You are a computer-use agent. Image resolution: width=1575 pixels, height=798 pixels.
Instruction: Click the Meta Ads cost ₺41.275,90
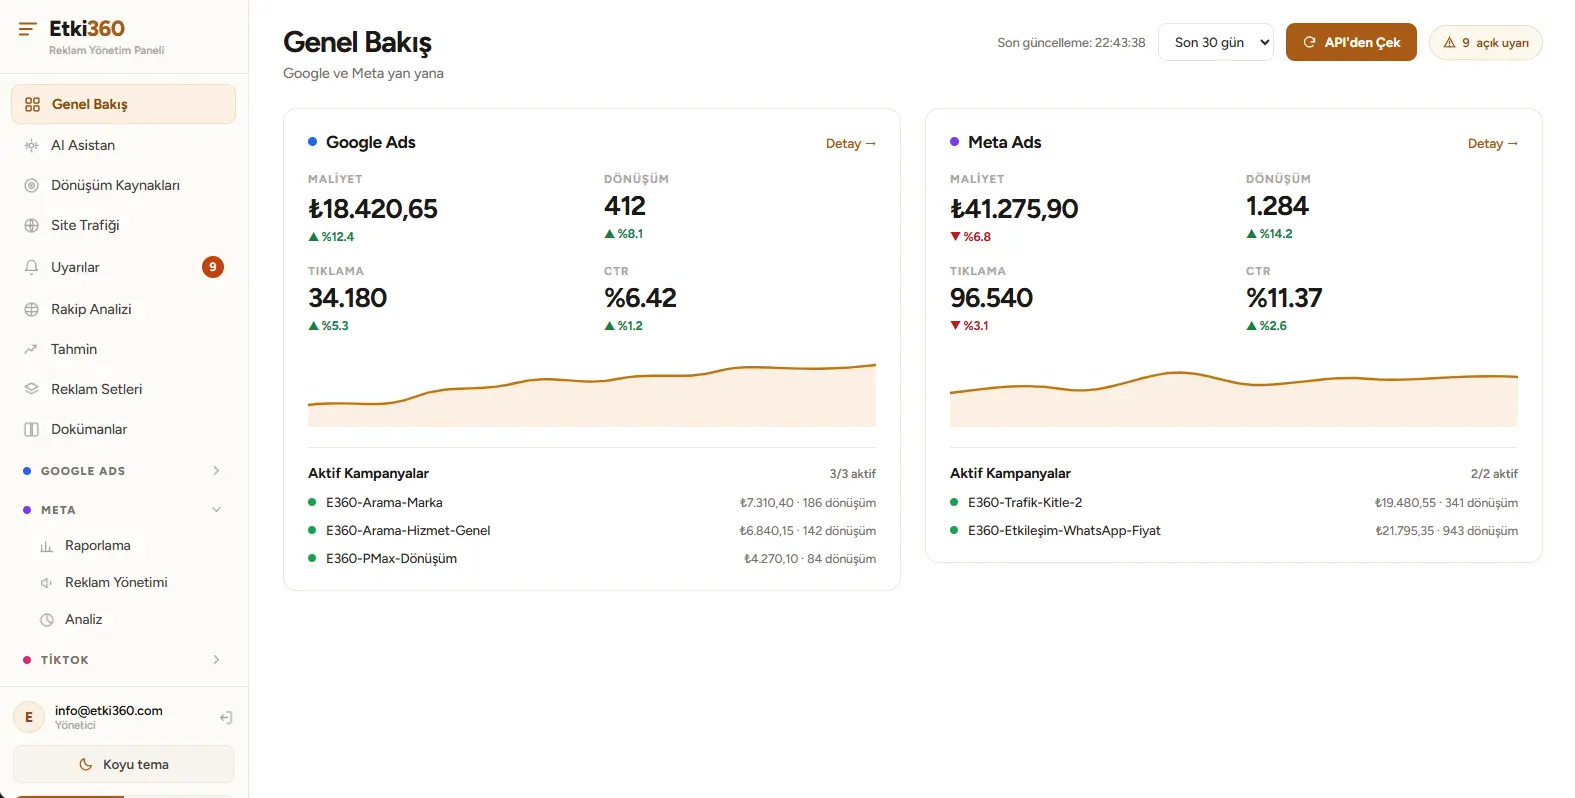point(1014,209)
